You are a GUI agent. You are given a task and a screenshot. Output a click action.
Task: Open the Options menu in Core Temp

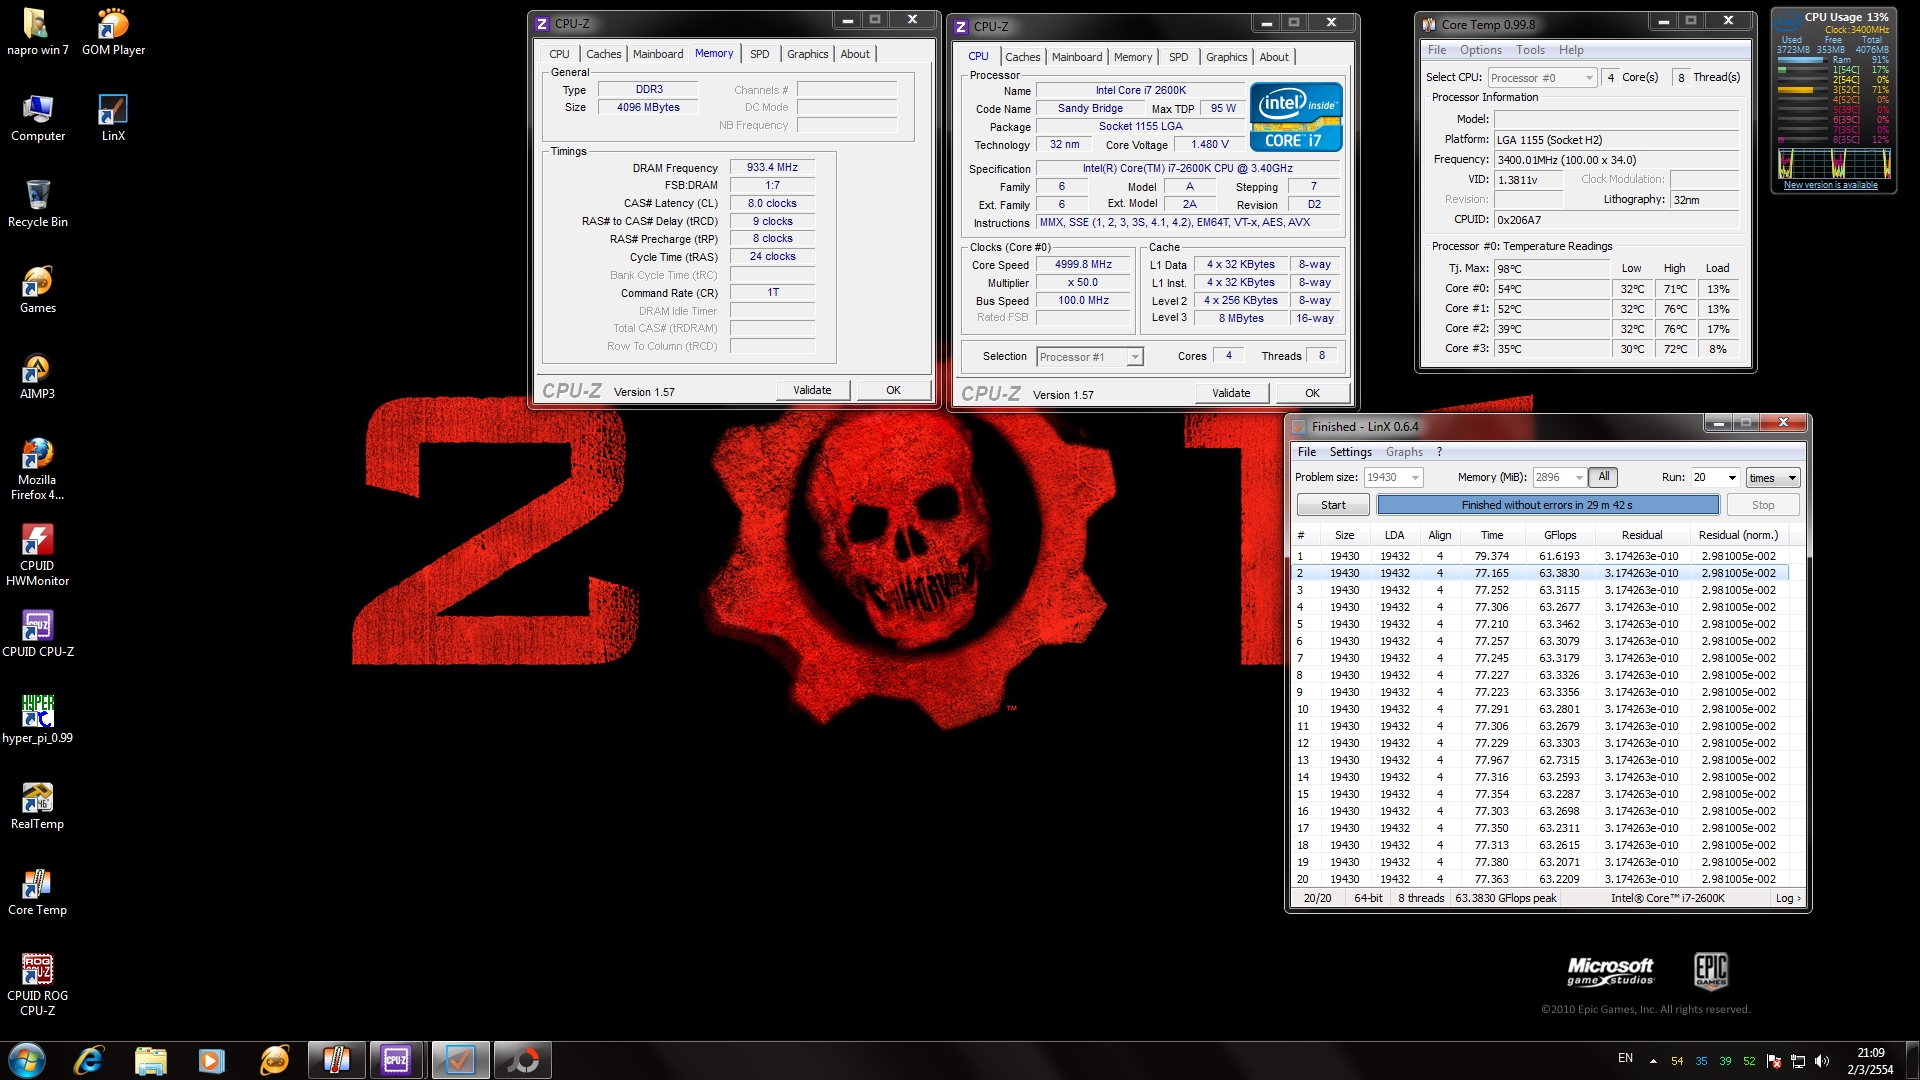[1480, 50]
